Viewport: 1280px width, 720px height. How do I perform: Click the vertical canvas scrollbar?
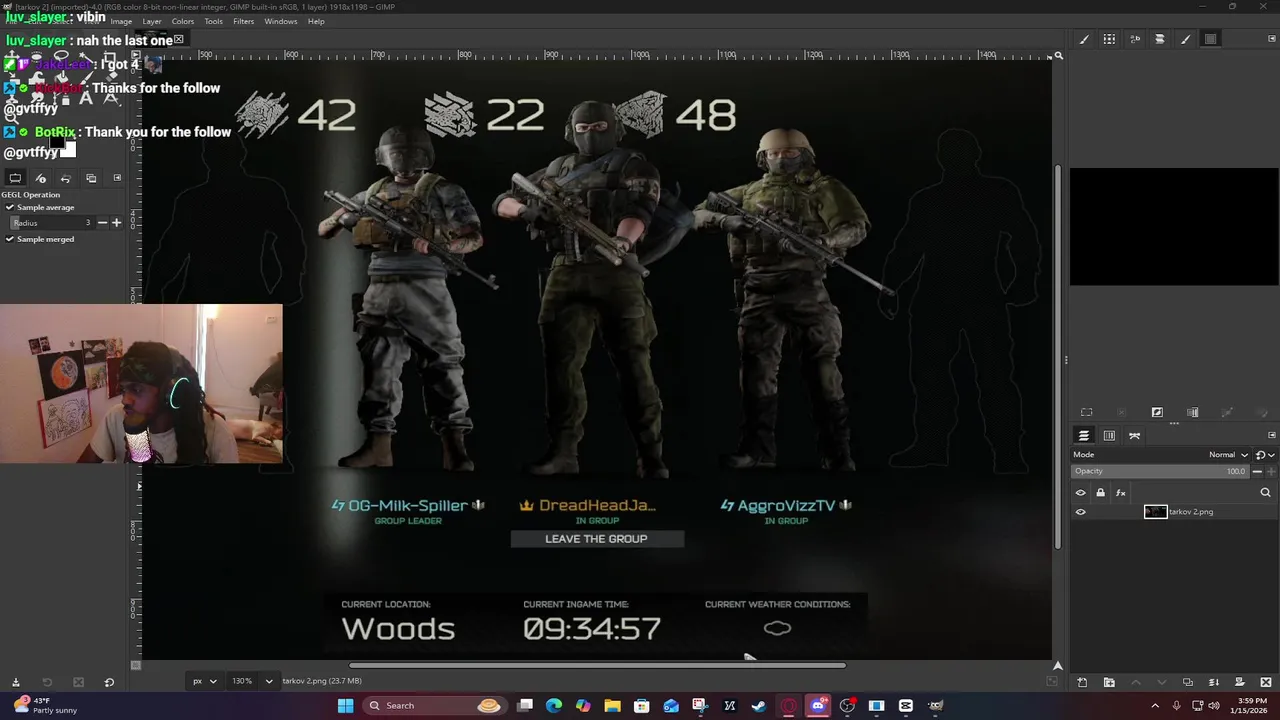[x=1058, y=357]
